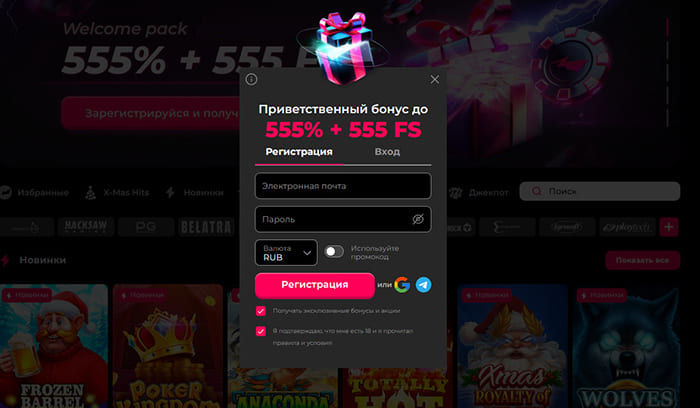This screenshot has width=700, height=408.
Task: Select the Belatra provider logo
Action: pyautogui.click(x=206, y=227)
